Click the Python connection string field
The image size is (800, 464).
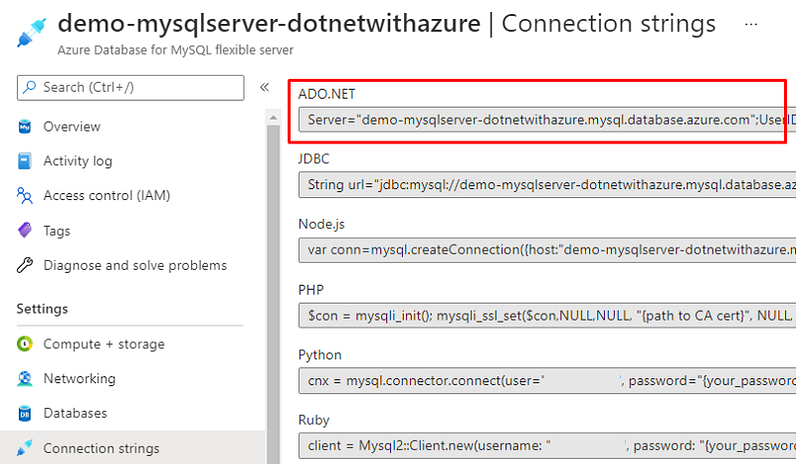(x=547, y=380)
